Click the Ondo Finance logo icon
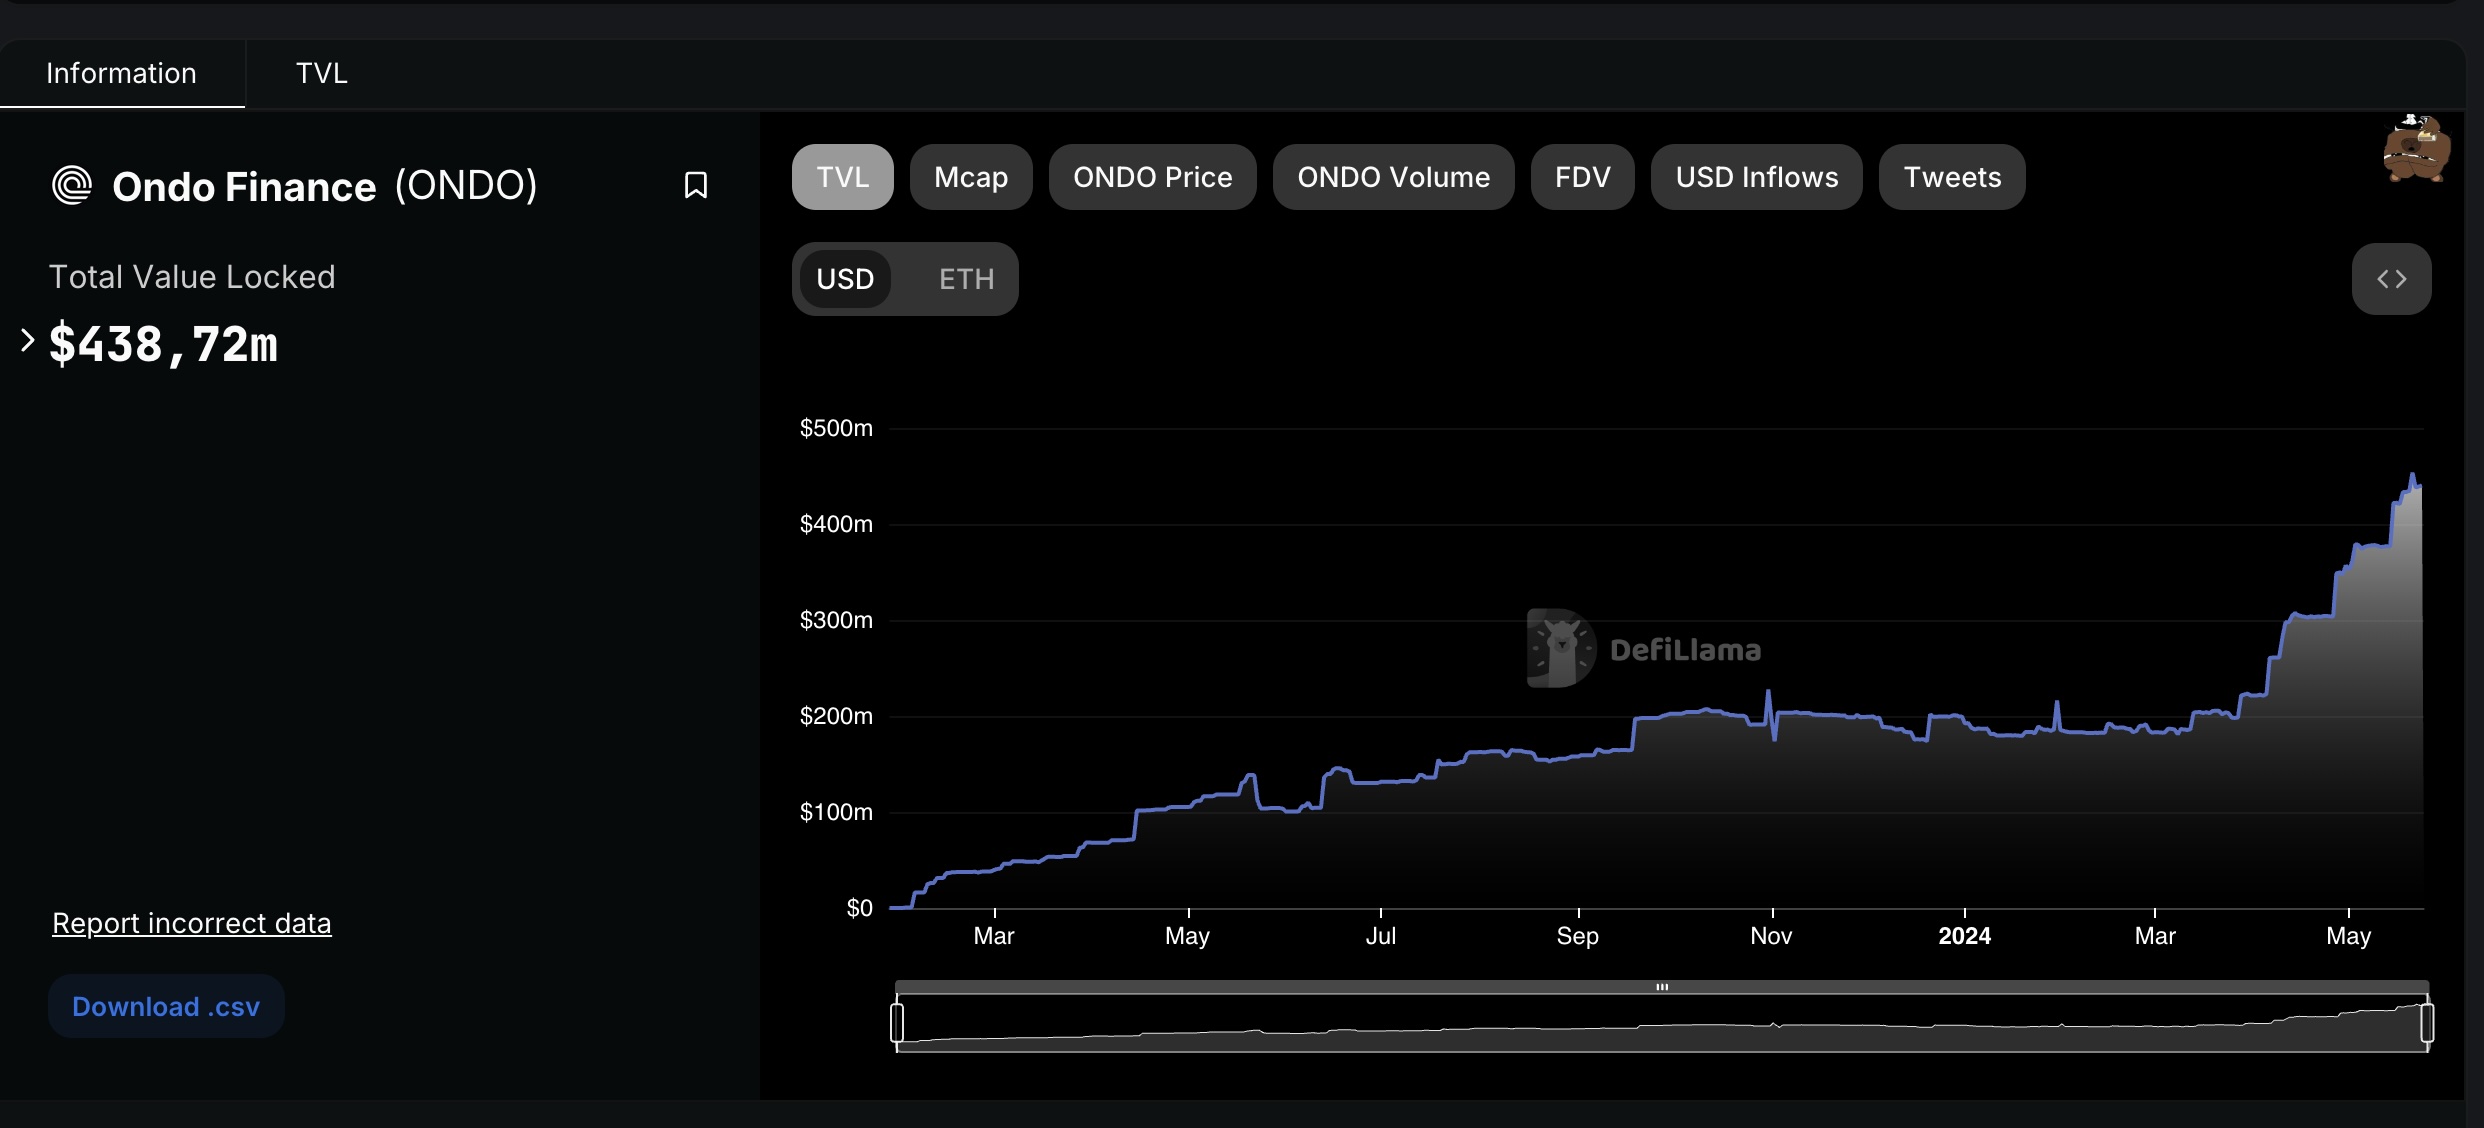This screenshot has width=2484, height=1128. click(72, 185)
